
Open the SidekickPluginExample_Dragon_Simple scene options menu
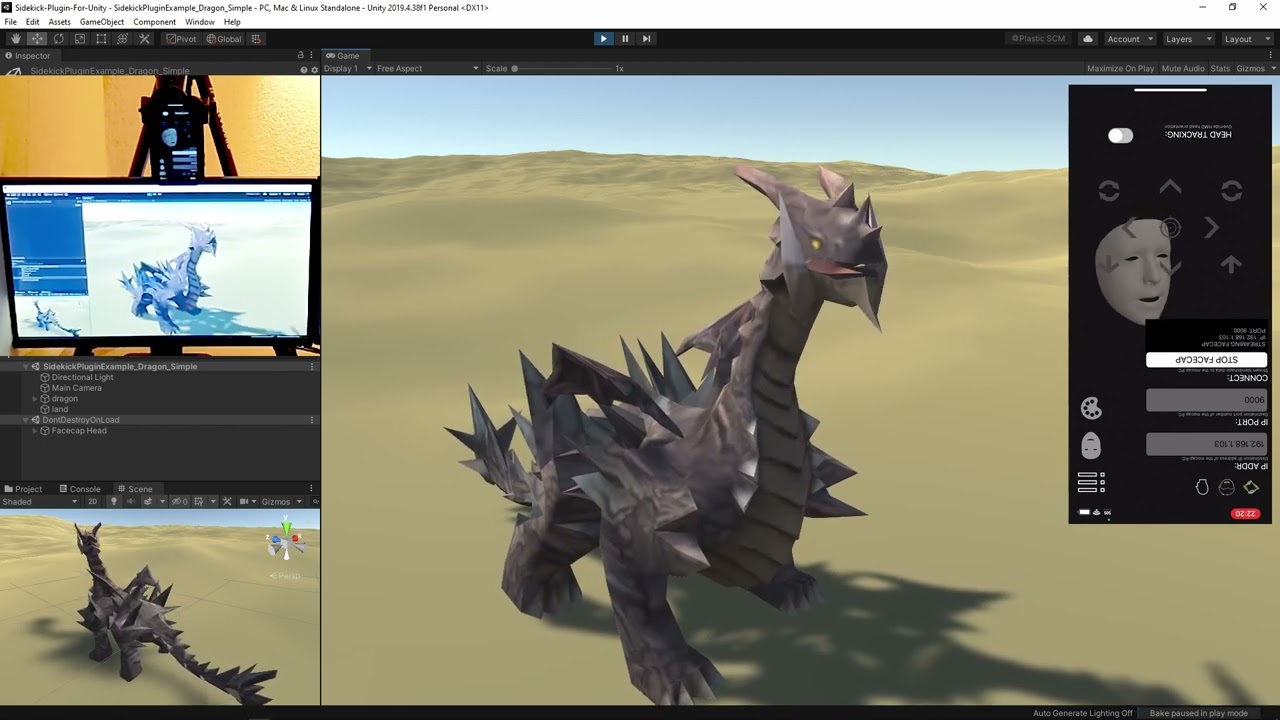tap(312, 367)
